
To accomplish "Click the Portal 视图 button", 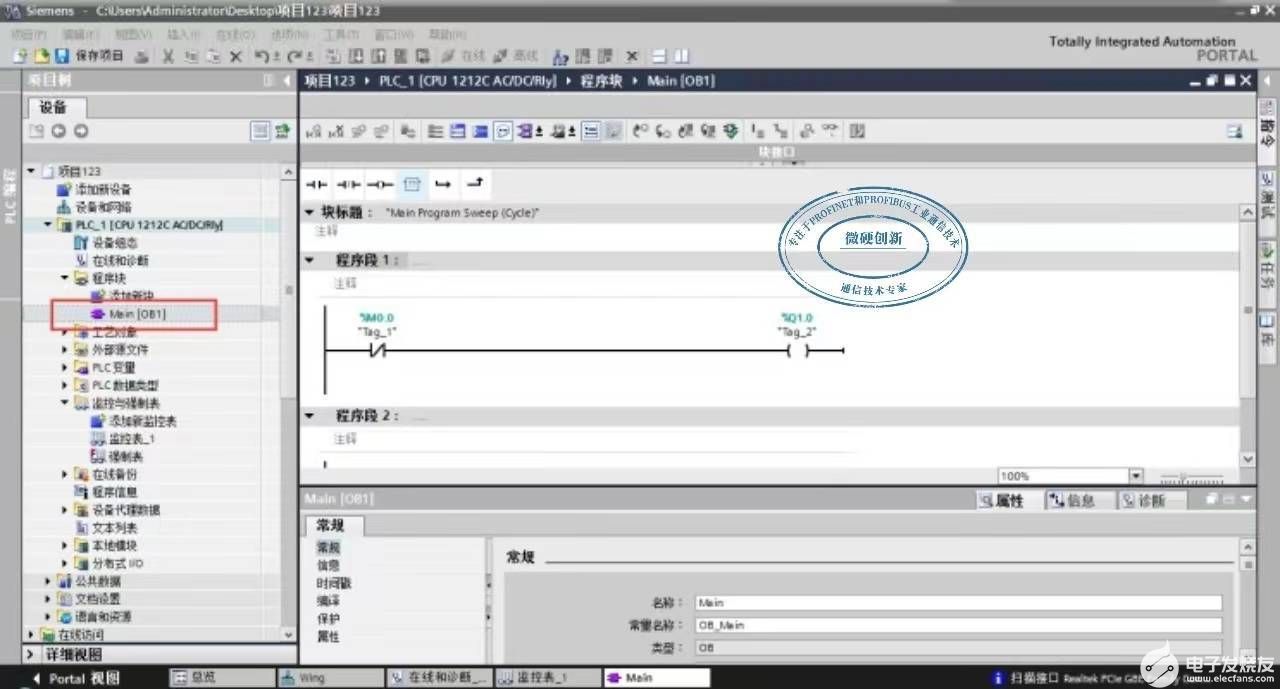I will coord(75,677).
